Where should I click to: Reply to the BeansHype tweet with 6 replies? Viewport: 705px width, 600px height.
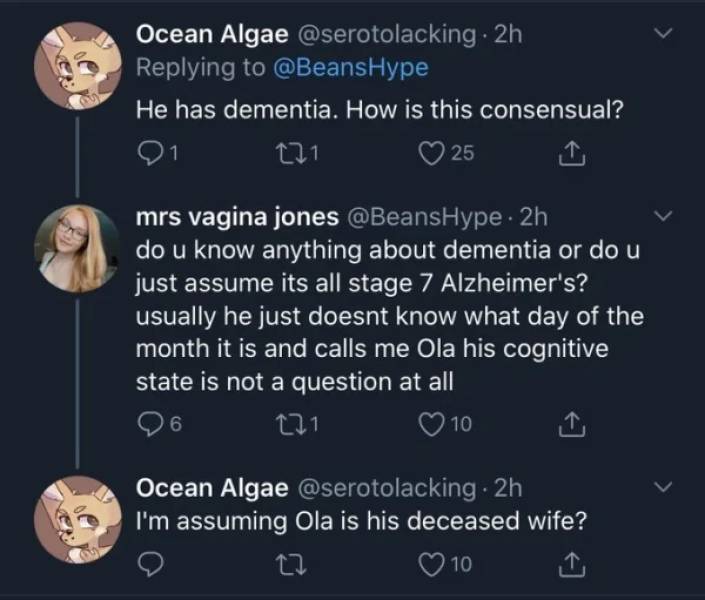coord(147,427)
